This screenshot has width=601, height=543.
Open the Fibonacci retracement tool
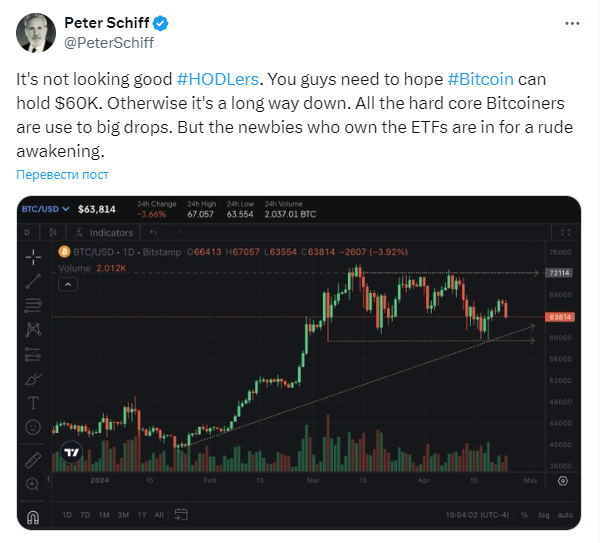[33, 304]
